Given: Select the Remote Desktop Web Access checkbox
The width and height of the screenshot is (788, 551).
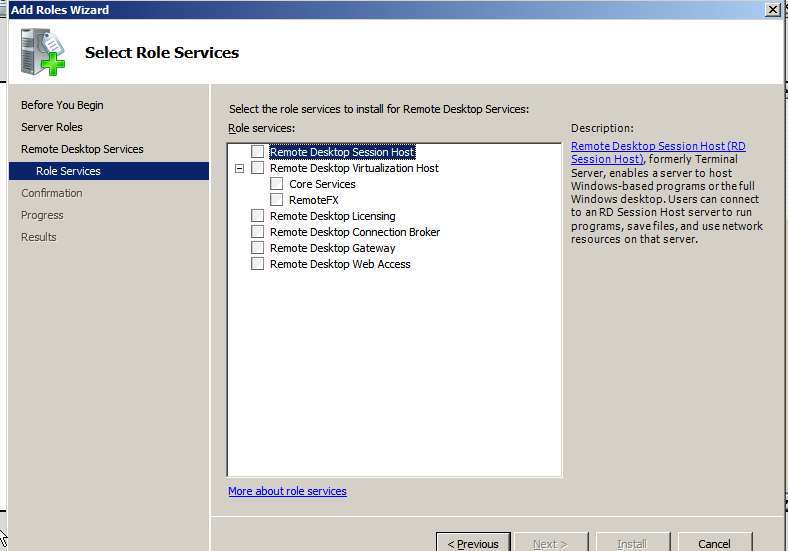Looking at the screenshot, I should 257,264.
